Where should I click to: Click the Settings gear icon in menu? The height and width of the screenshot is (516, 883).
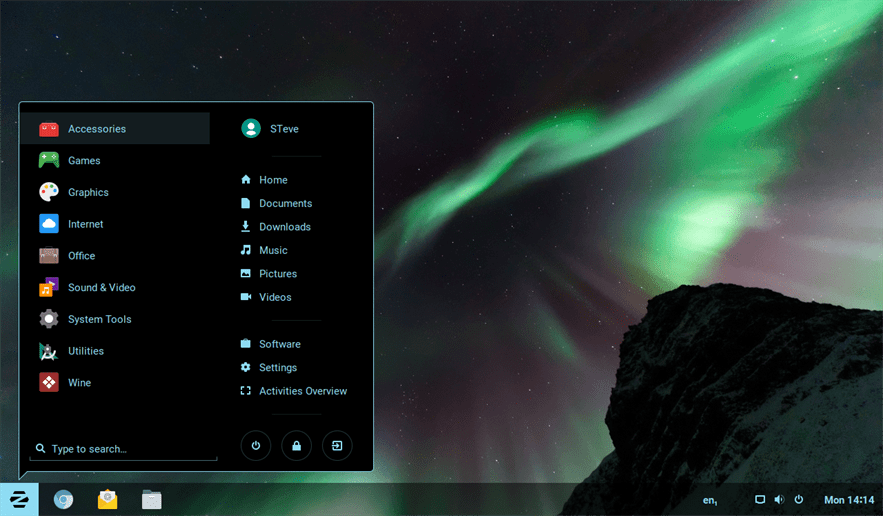246,367
